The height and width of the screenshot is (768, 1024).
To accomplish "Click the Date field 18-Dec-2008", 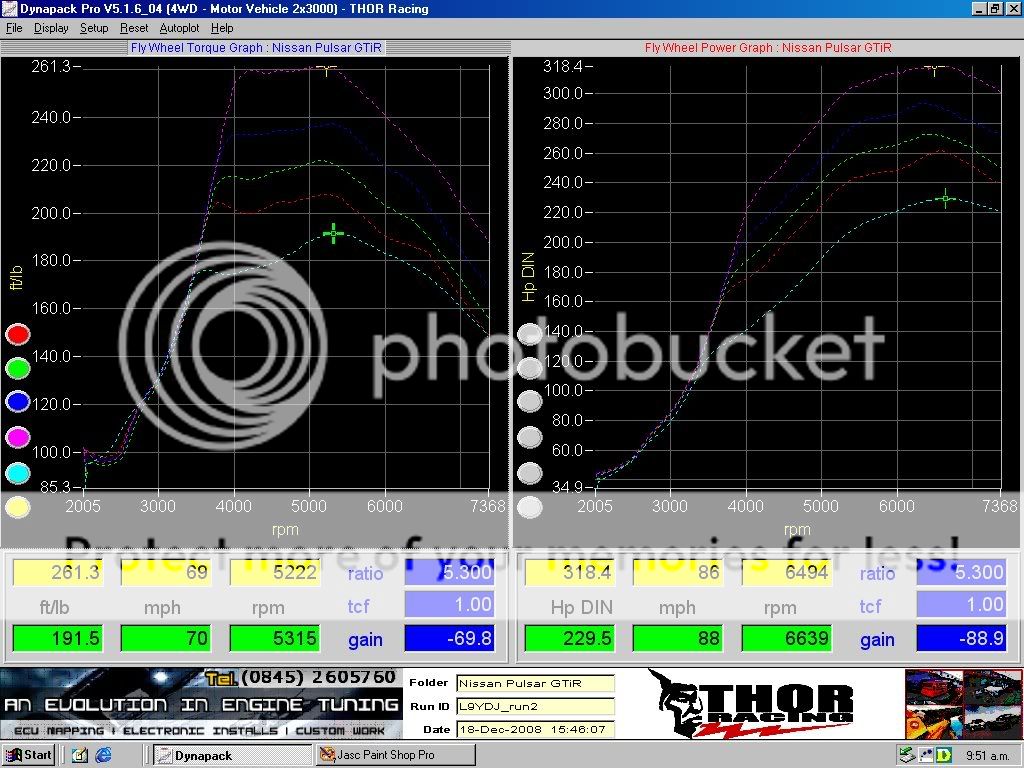I will 535,729.
